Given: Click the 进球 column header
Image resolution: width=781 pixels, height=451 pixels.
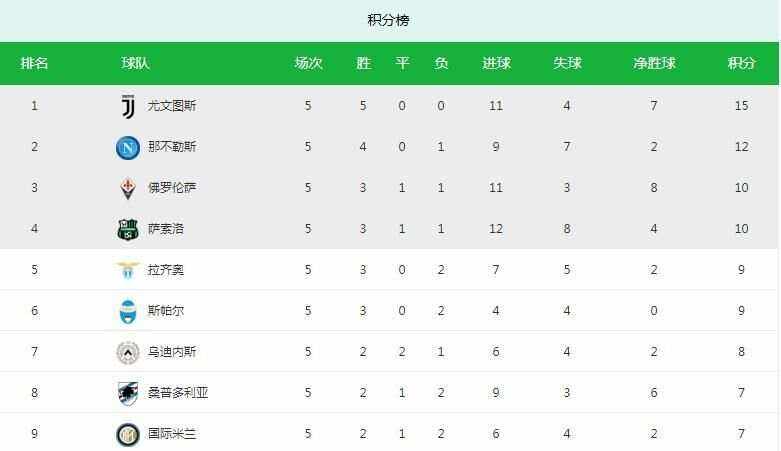Looking at the screenshot, I should tap(496, 63).
